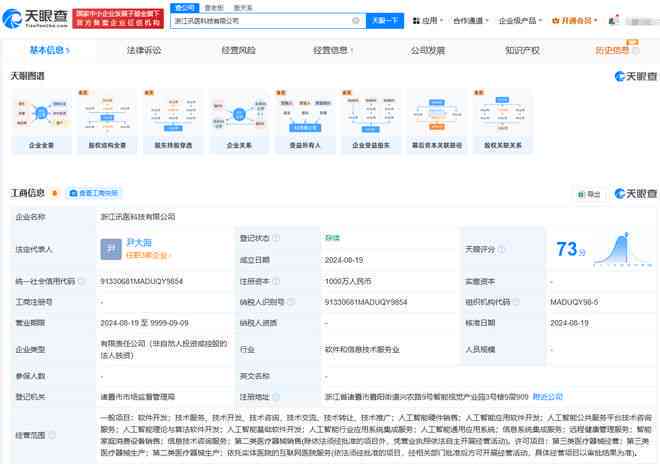Click the red promotional banner beside the logo

[118, 19]
